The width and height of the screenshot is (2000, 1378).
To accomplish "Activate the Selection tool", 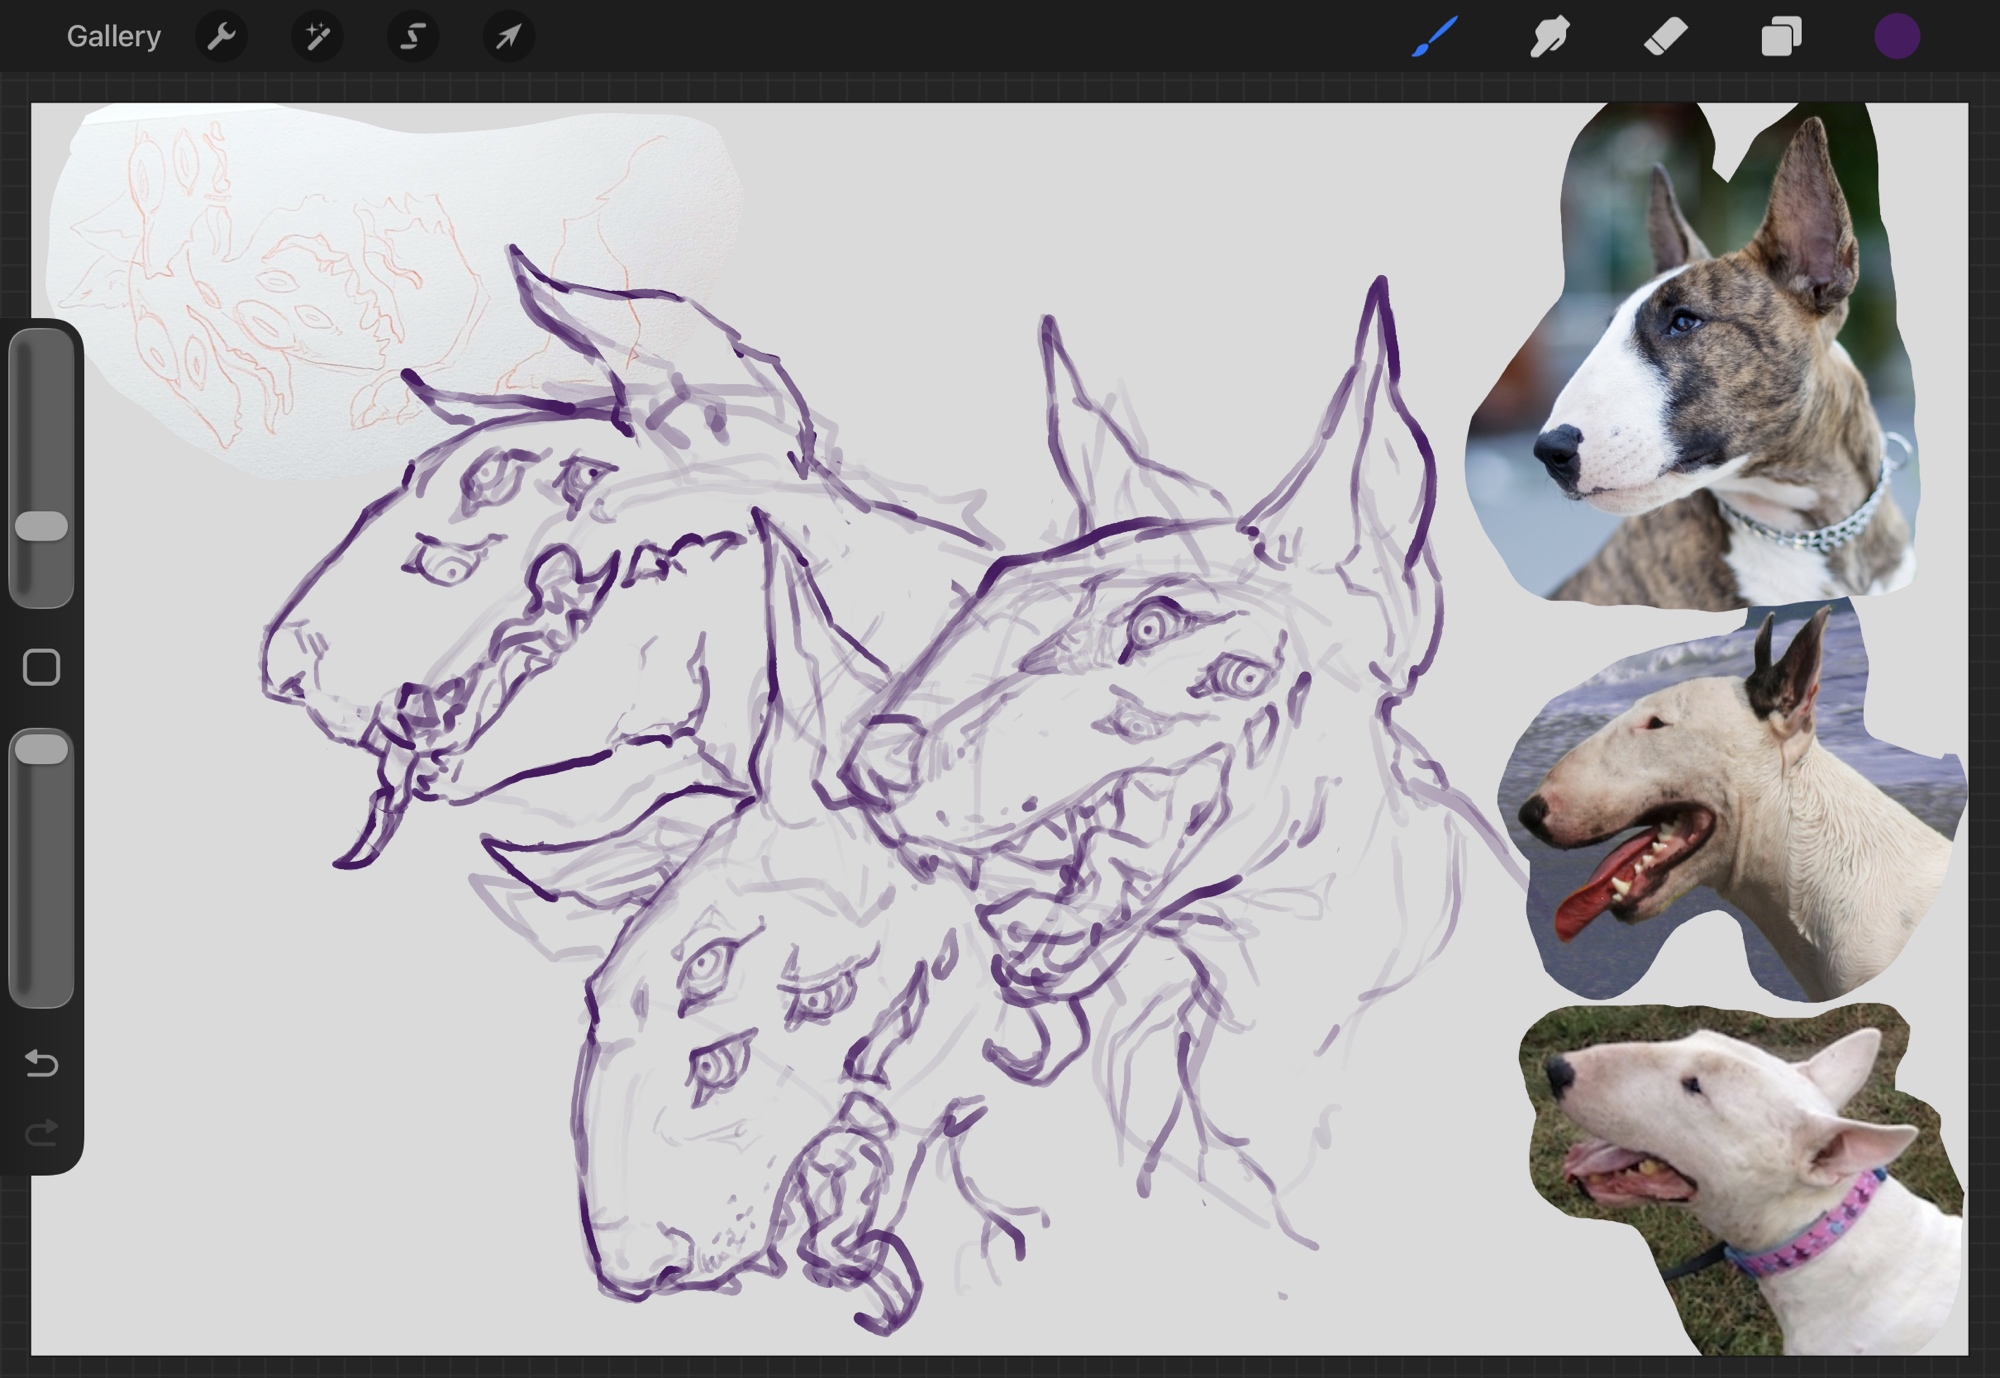I will click(412, 38).
